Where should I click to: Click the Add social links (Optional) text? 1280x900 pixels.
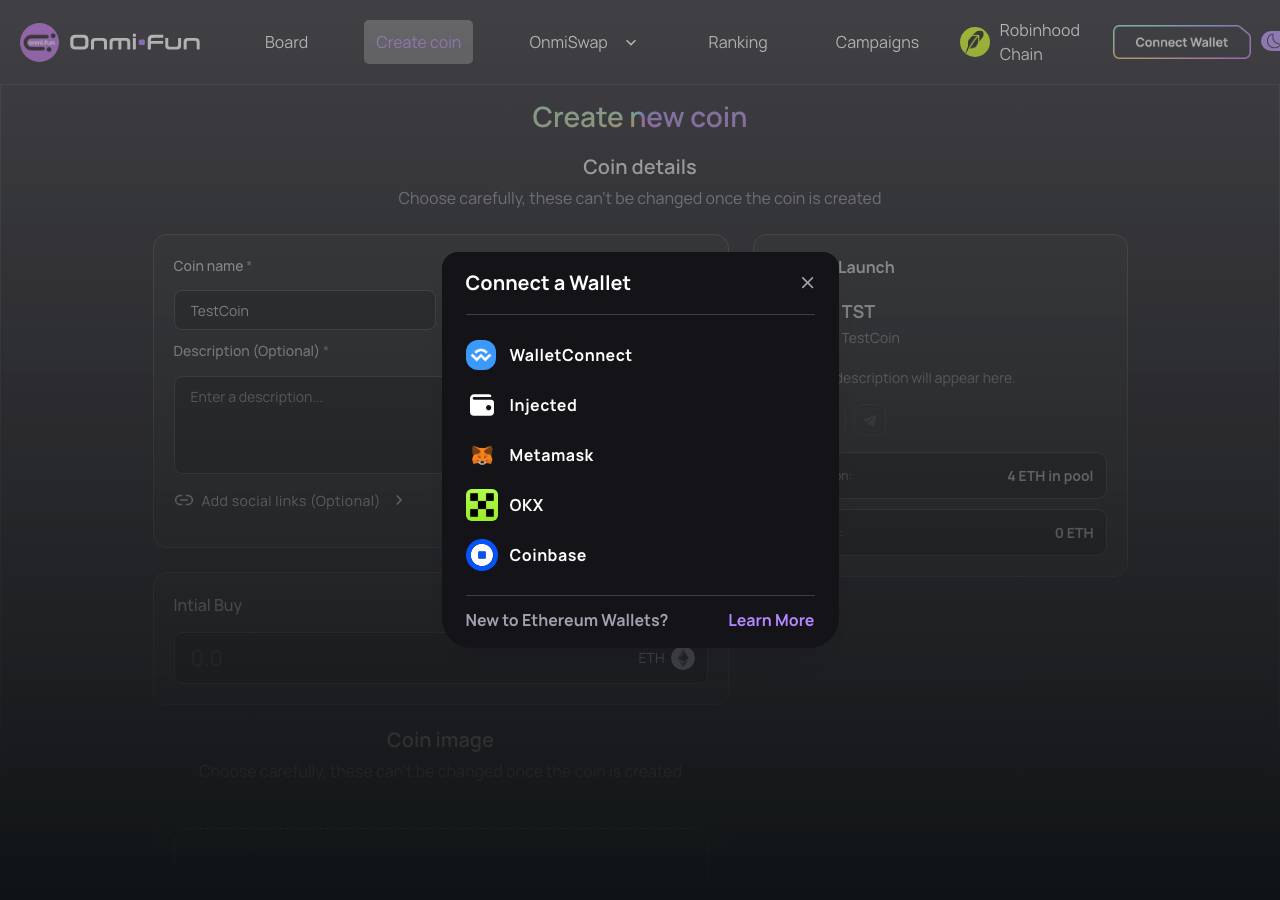pyautogui.click(x=290, y=500)
